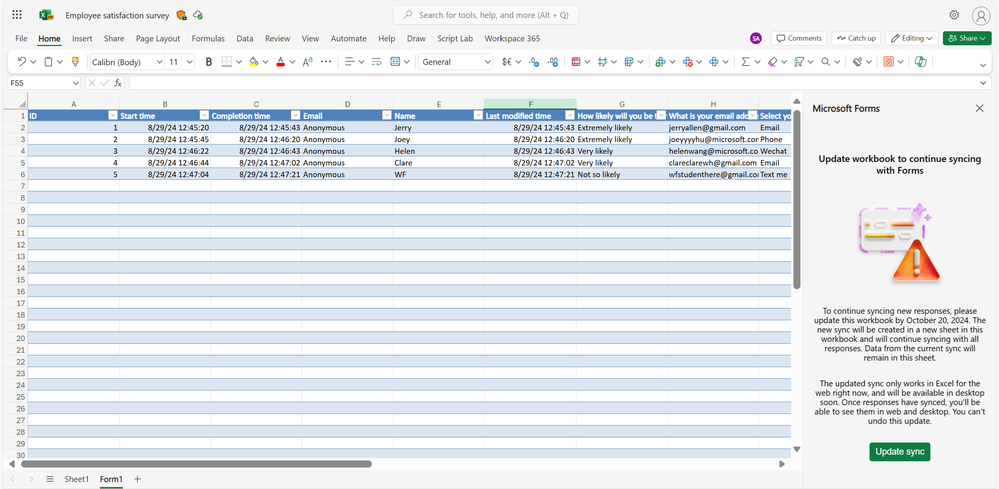Screen dimensions: 999x489
Task: Open the Editing mode dropdown
Action: click(x=912, y=38)
